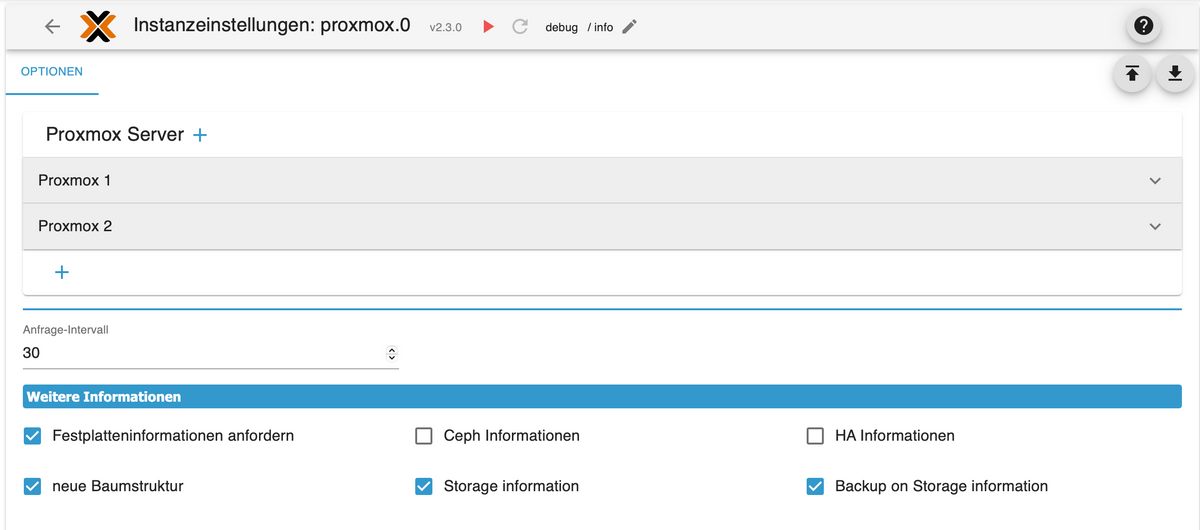Restart the instance using the reload icon

[520, 27]
